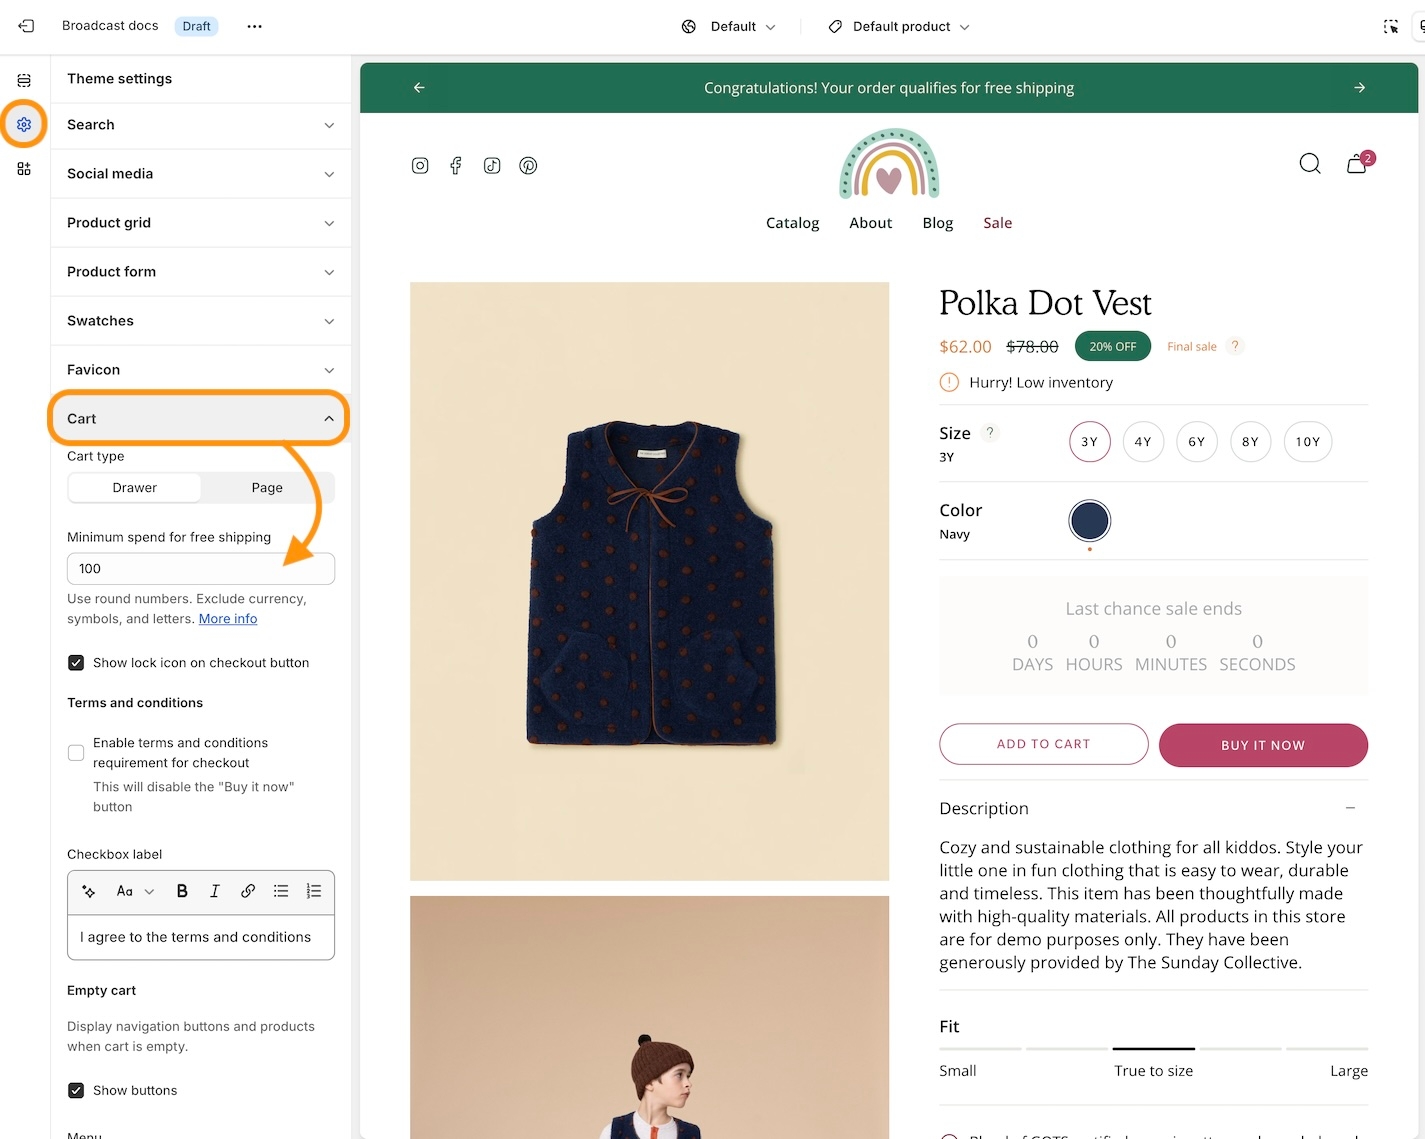Uncheck Show buttons for empty cart

(x=76, y=1090)
